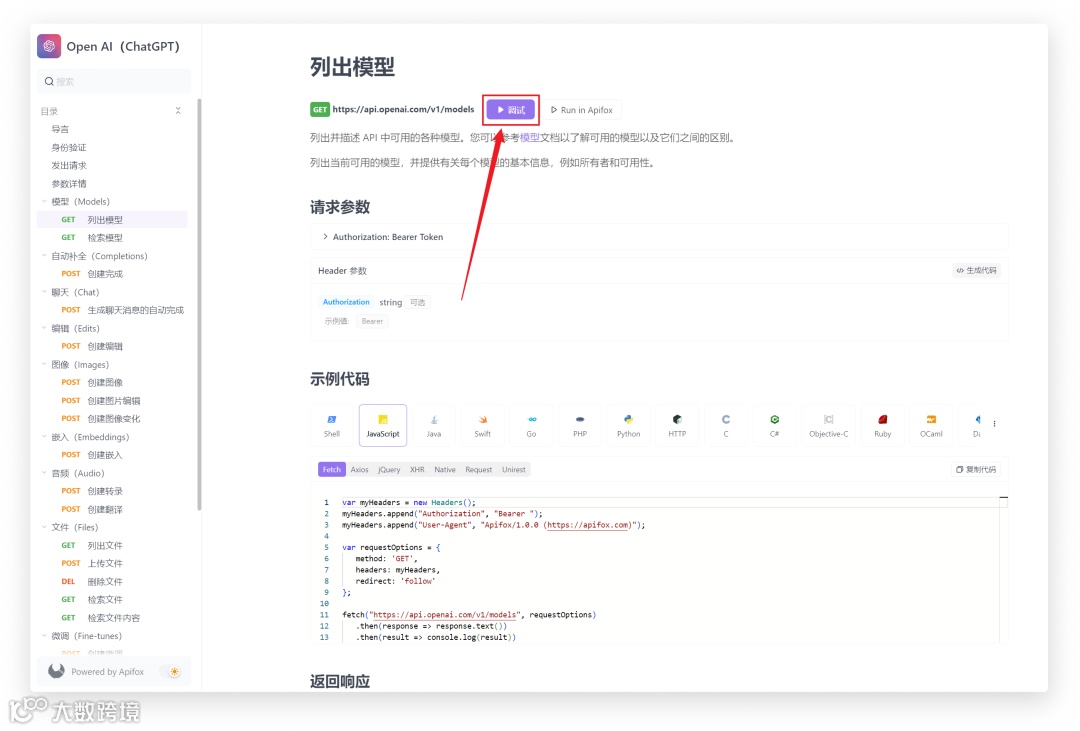Click the Apifox logo in footer

[56, 671]
